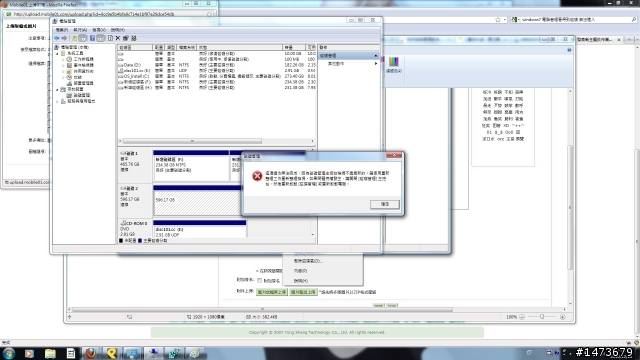
Task: Click the Refresh toolbar icon before the X
Action: 110,38
